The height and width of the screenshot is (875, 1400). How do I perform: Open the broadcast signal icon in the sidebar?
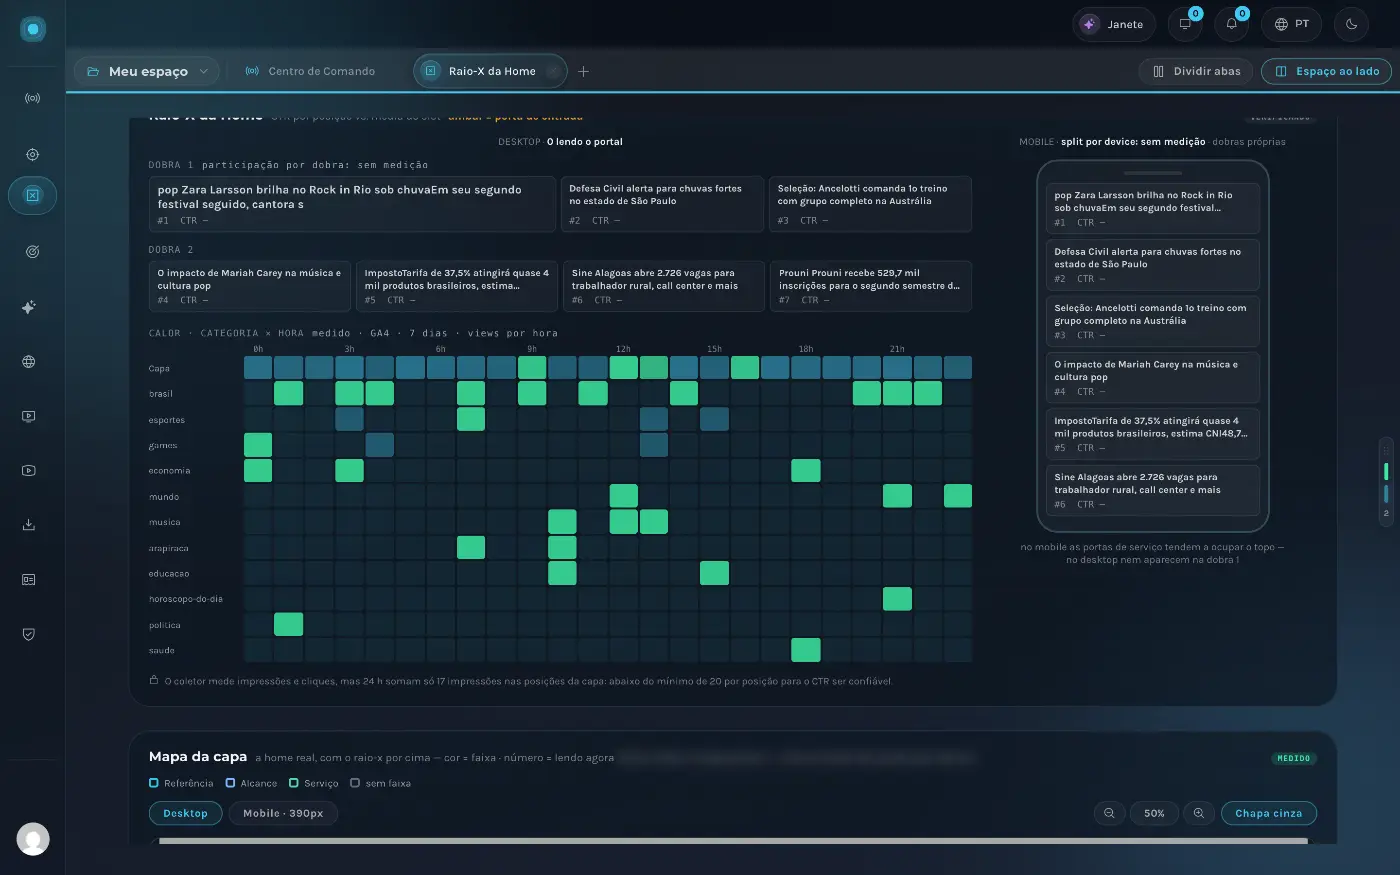click(x=32, y=99)
